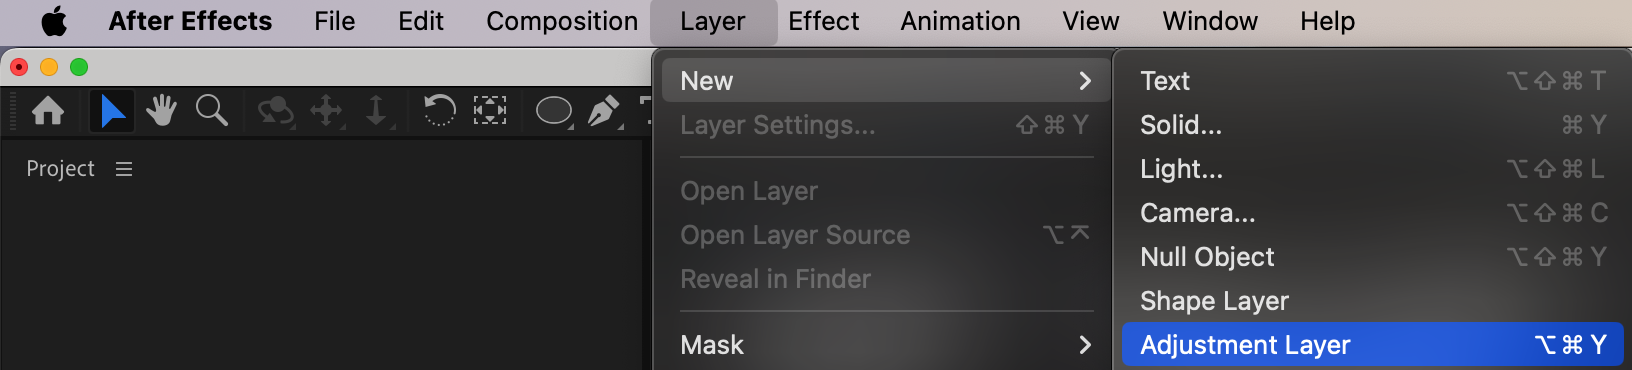Expand the New submenu arrow
The height and width of the screenshot is (370, 1632).
1085,81
